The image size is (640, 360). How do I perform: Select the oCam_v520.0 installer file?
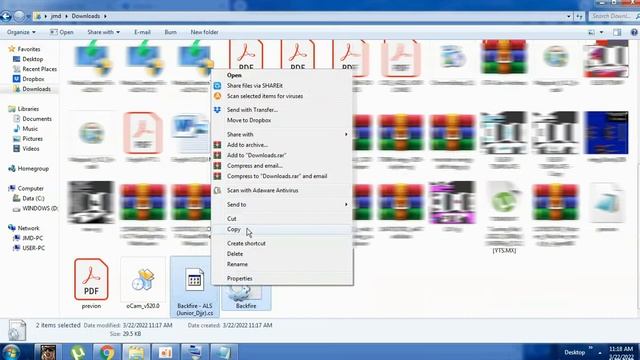[143, 283]
